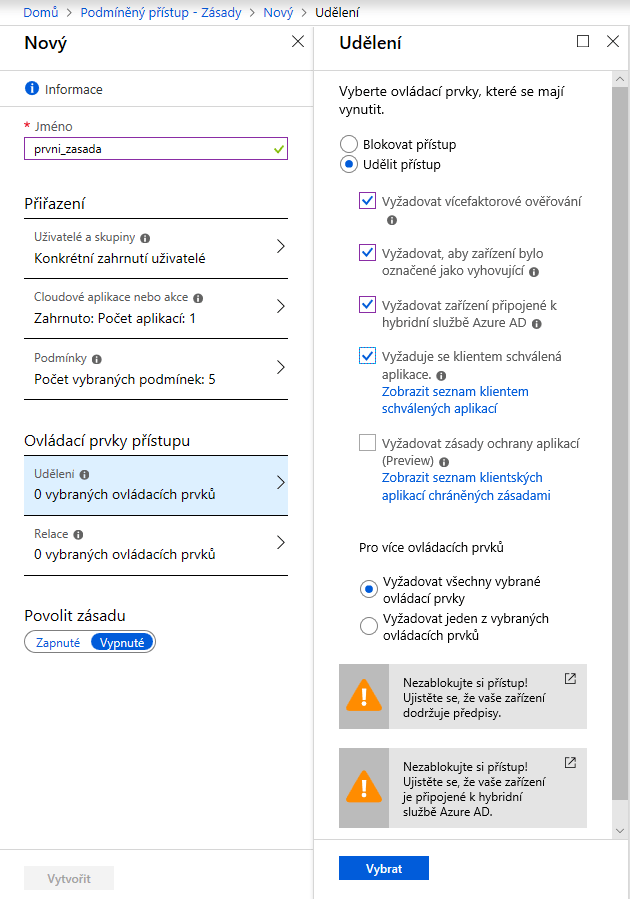Expand Podmínky settings row chevron
Image resolution: width=630 pixels, height=899 pixels.
(x=280, y=367)
